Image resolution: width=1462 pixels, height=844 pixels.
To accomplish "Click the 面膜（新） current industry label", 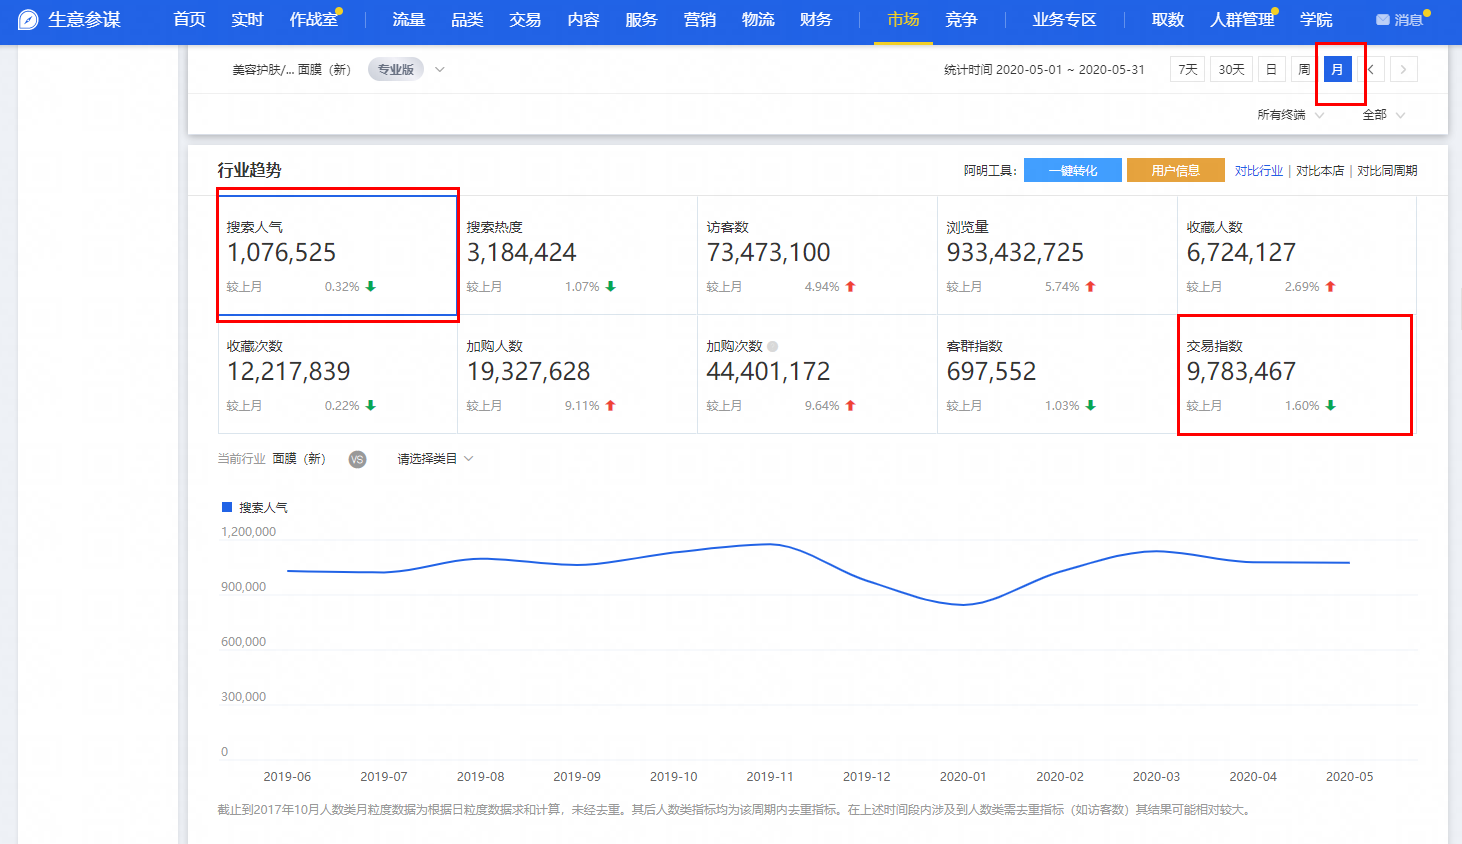I will (300, 459).
